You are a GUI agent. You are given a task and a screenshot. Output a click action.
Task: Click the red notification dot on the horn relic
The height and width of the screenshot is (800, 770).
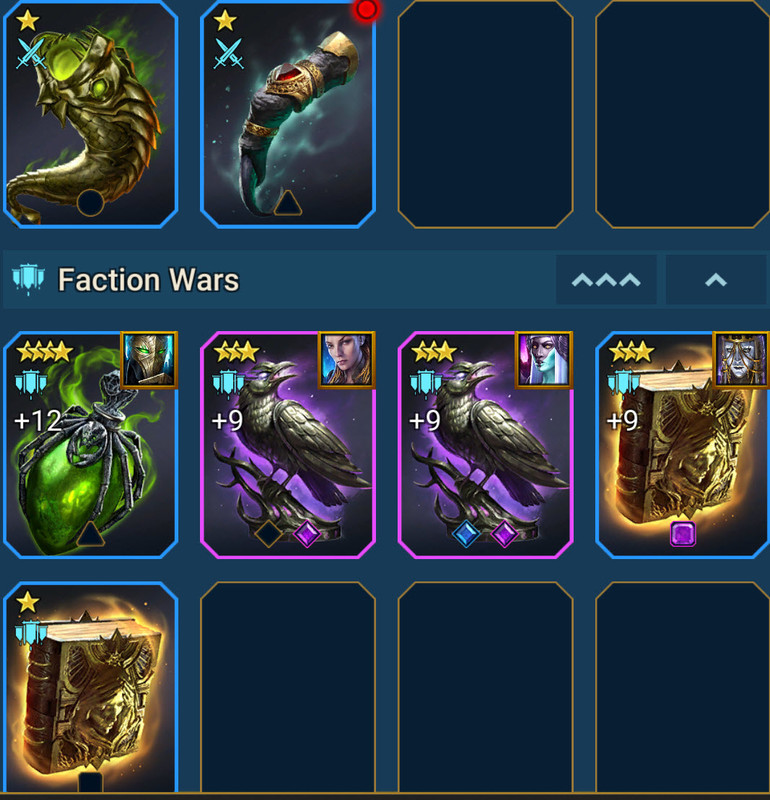[x=366, y=9]
